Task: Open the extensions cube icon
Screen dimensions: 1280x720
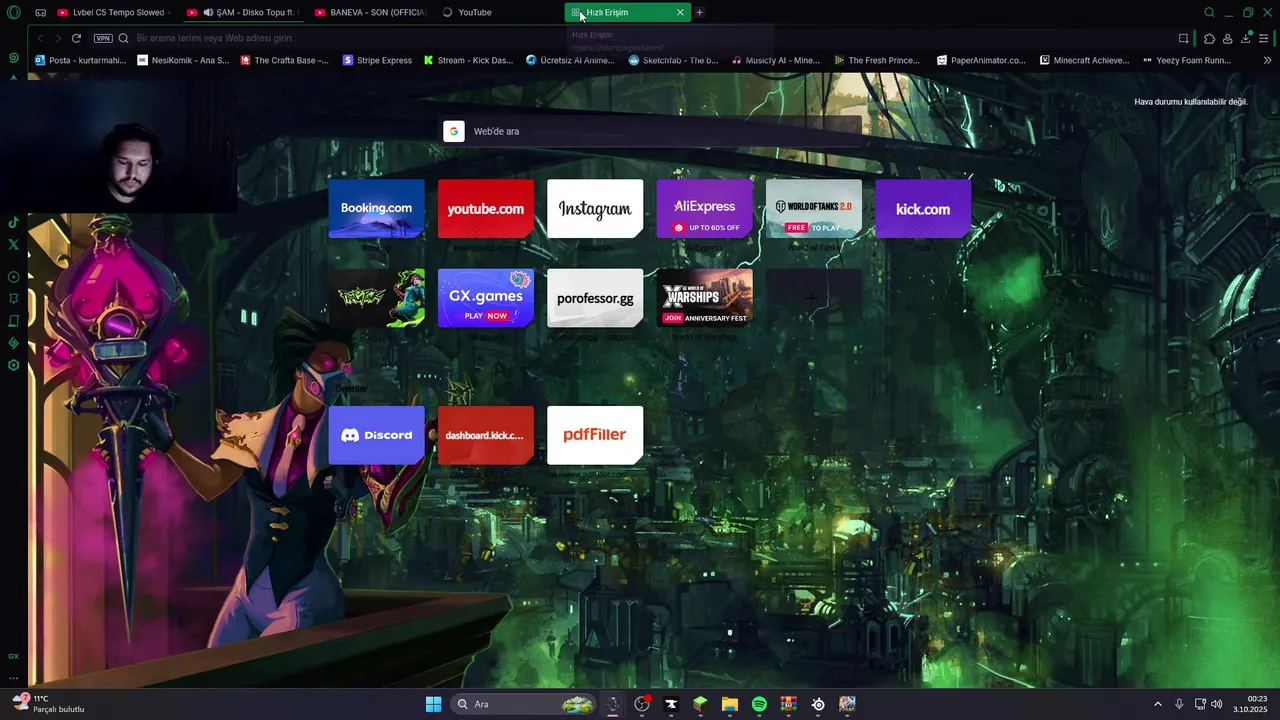Action: click(1209, 38)
